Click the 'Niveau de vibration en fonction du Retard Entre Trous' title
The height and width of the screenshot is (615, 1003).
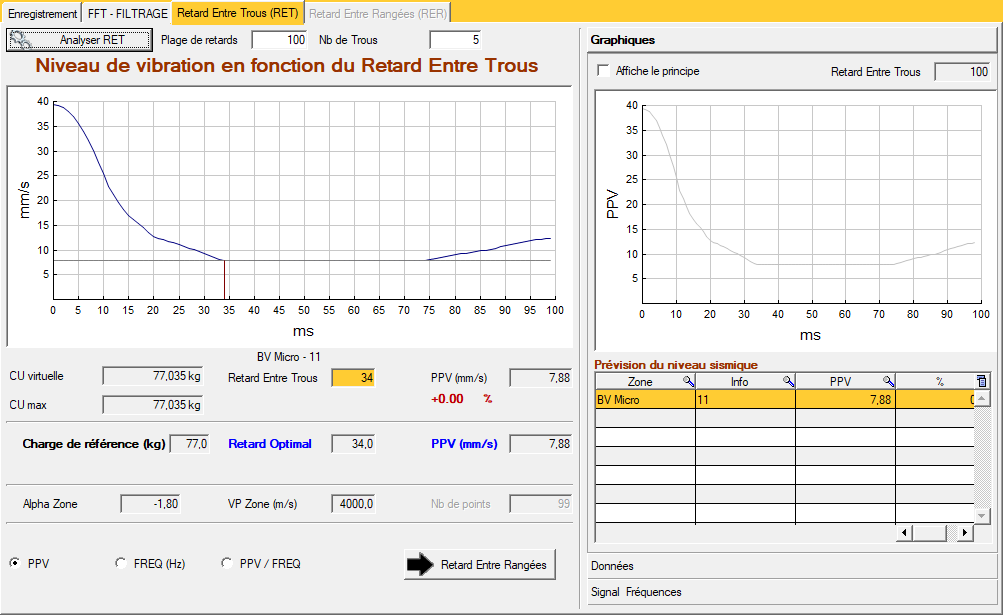(x=287, y=65)
